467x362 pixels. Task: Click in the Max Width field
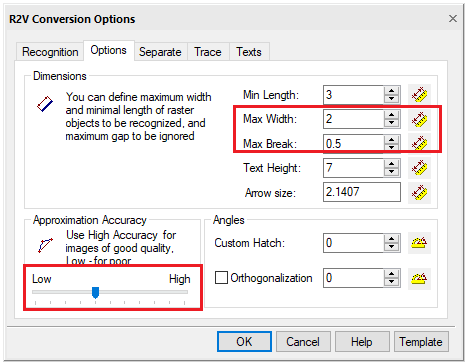pos(353,119)
